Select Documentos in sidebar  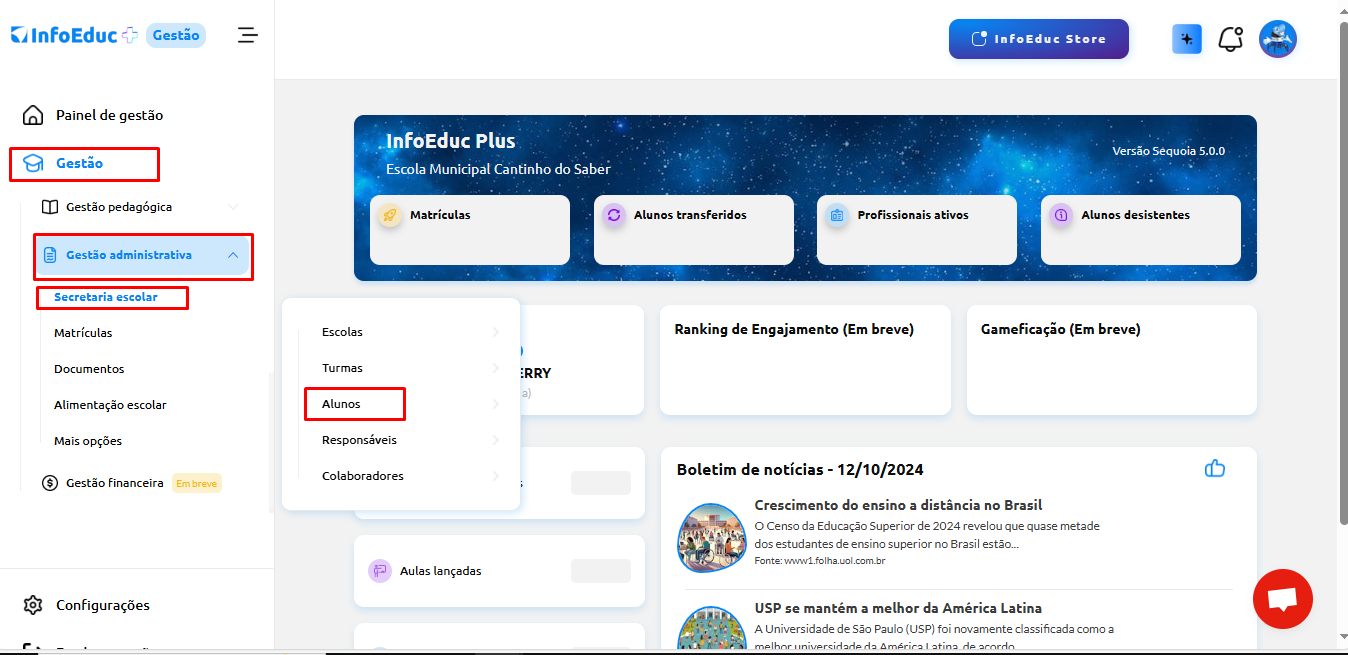(89, 369)
